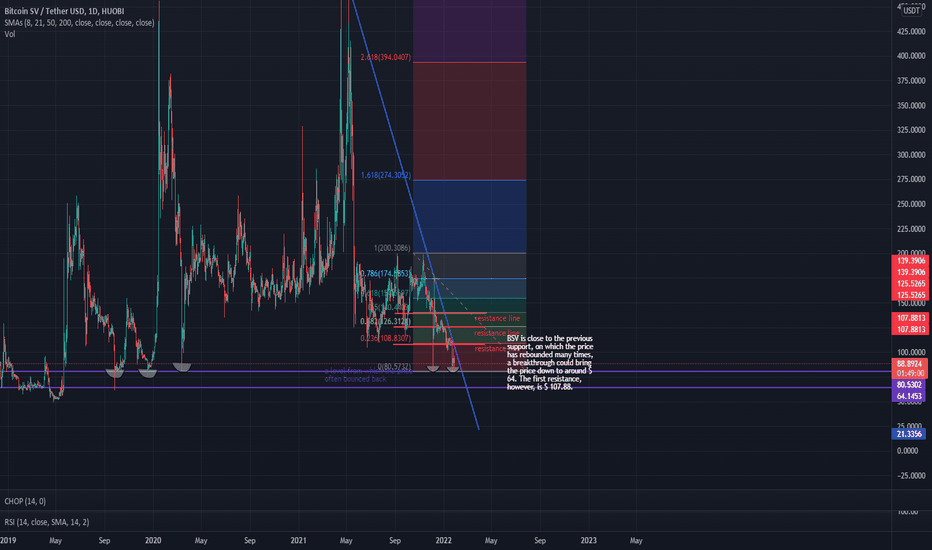Select the SMAs (8, 21, 50, 200) indicator legend
The height and width of the screenshot is (550, 932).
(x=79, y=23)
